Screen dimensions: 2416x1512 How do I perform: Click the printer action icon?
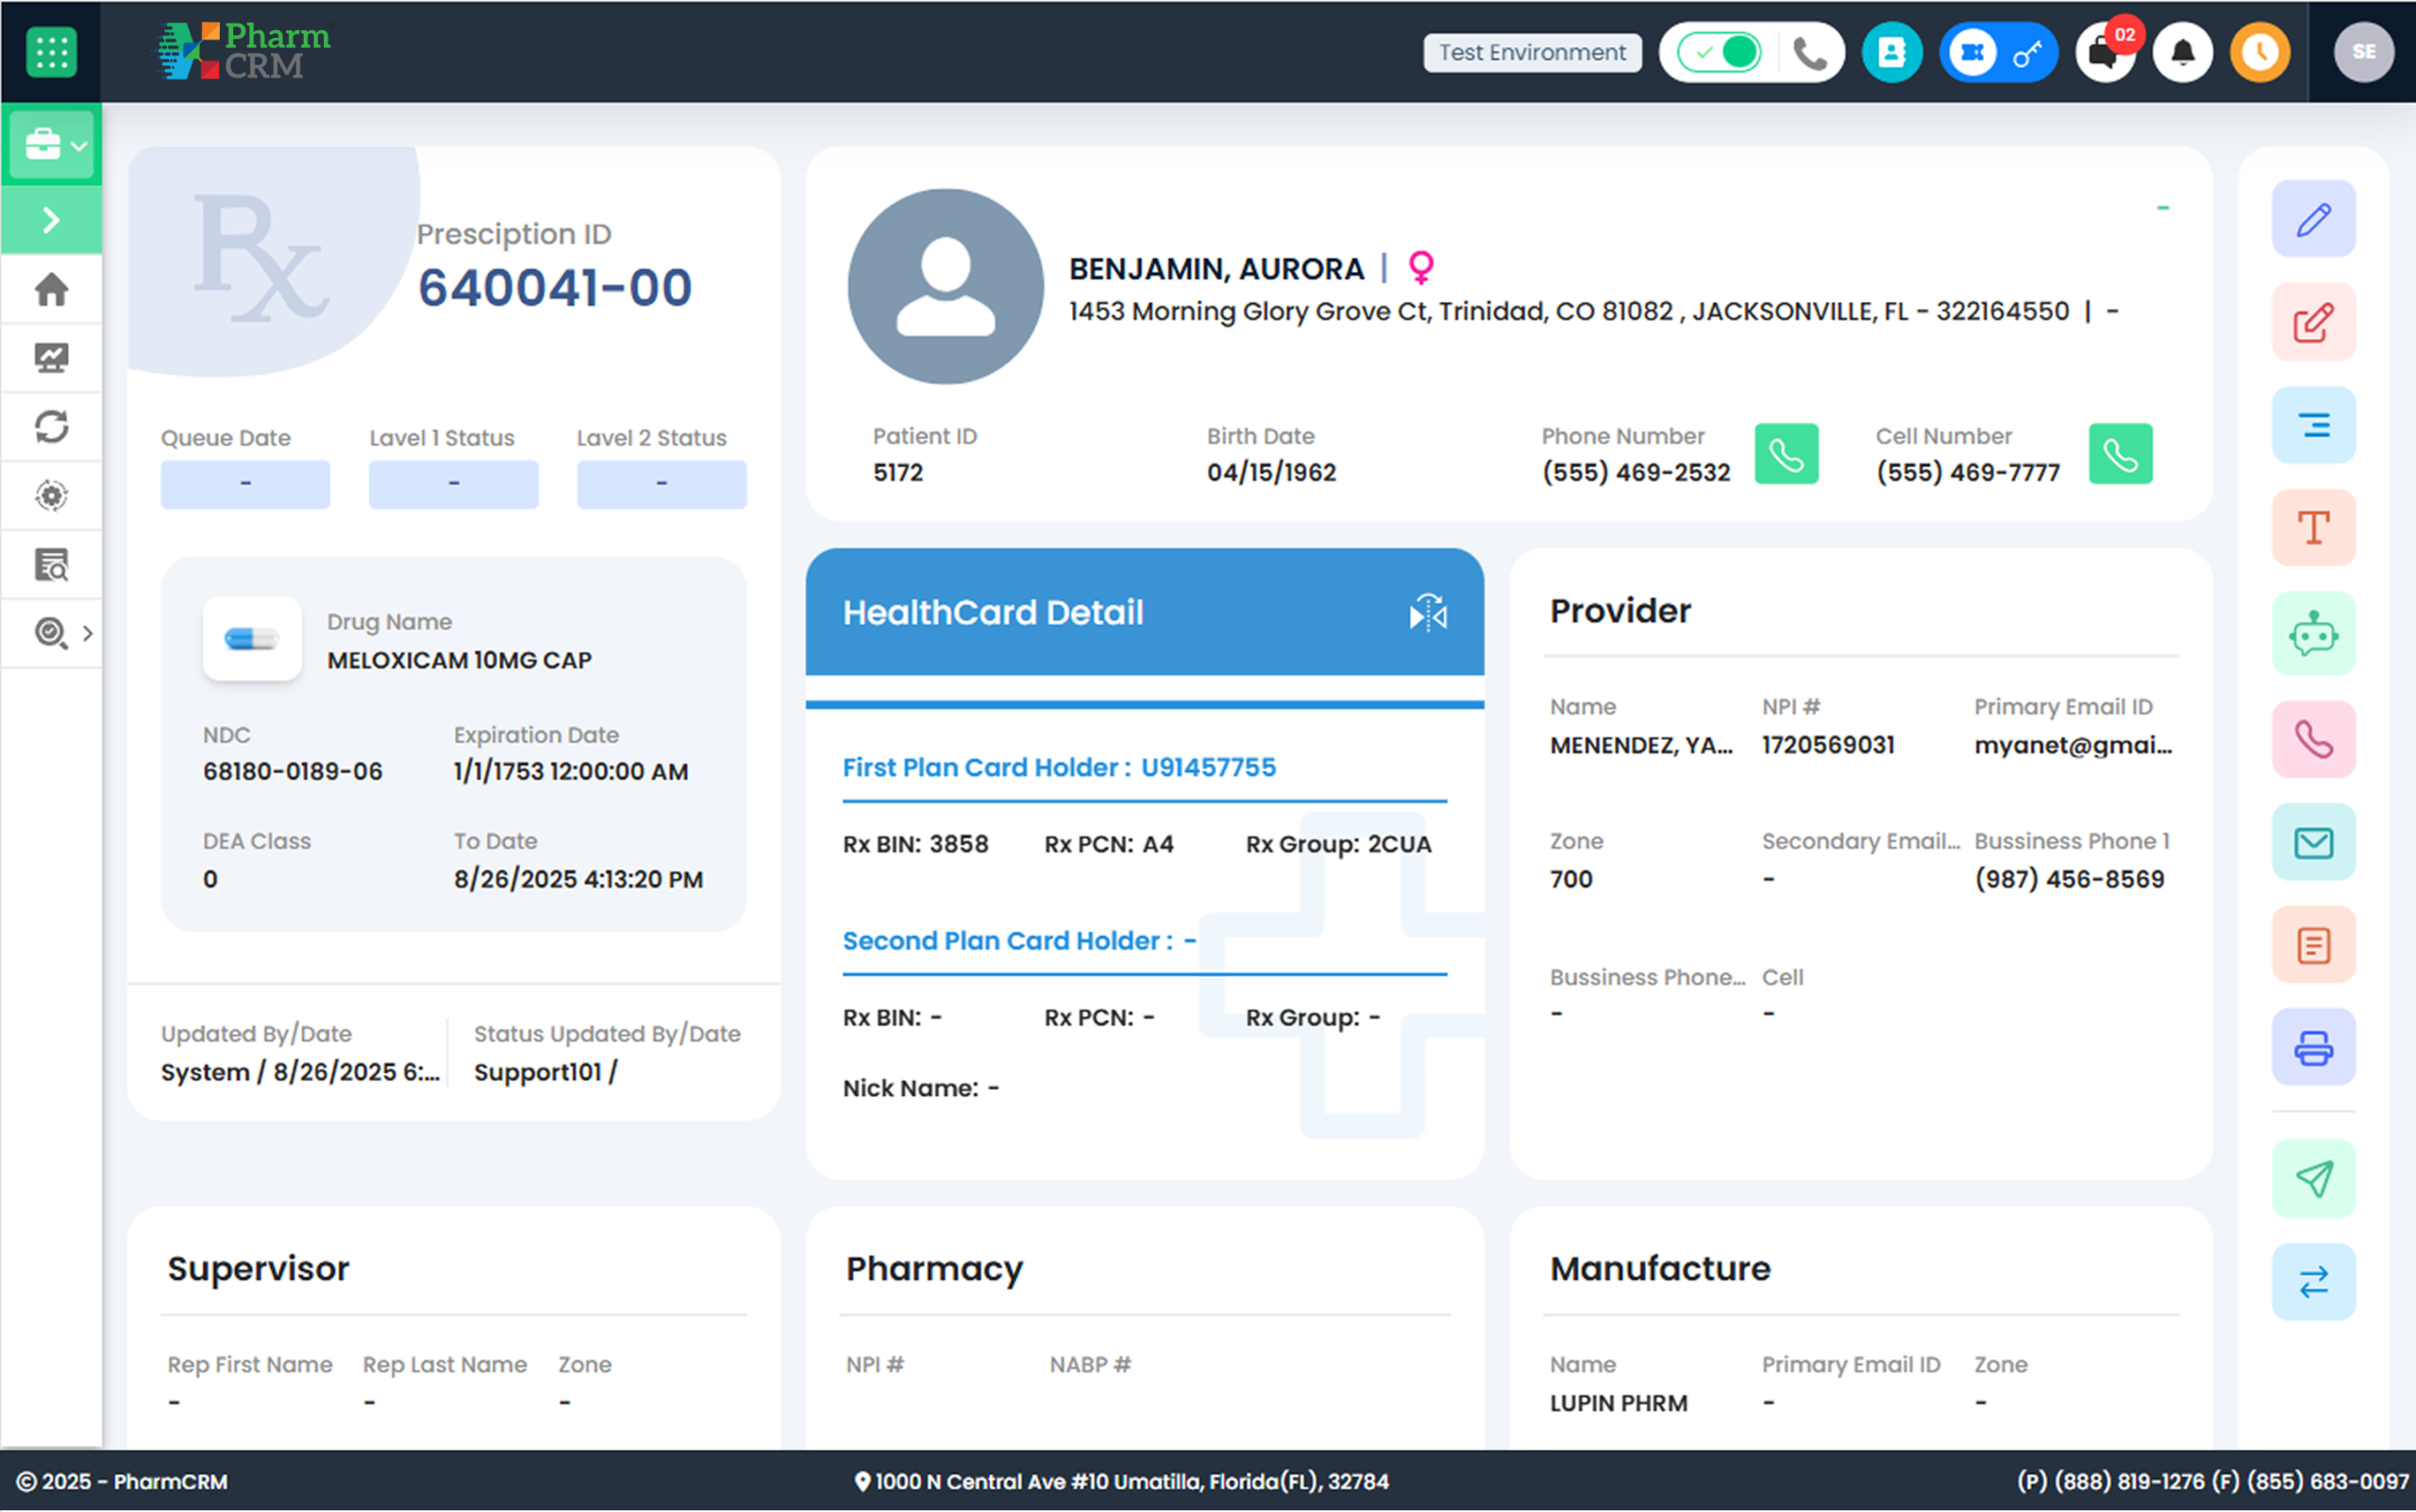2313,1048
